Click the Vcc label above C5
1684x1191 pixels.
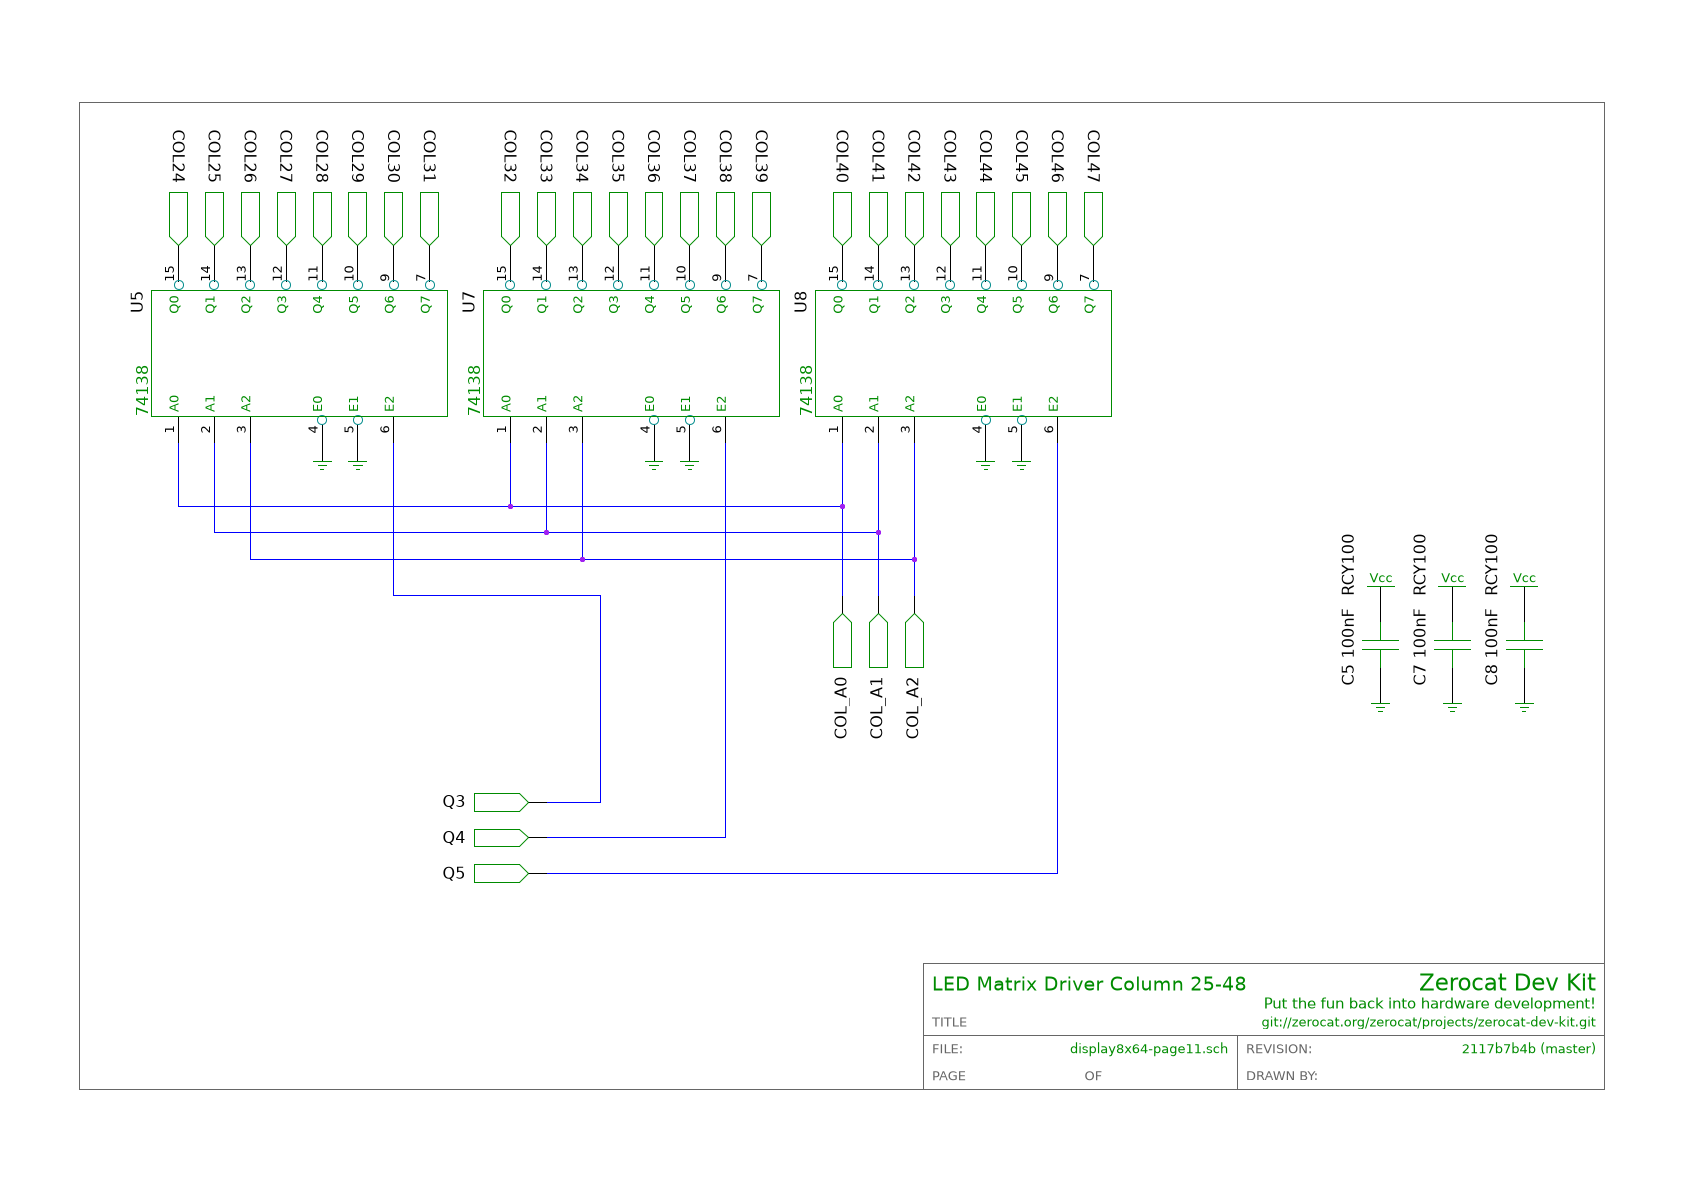(x=1381, y=578)
